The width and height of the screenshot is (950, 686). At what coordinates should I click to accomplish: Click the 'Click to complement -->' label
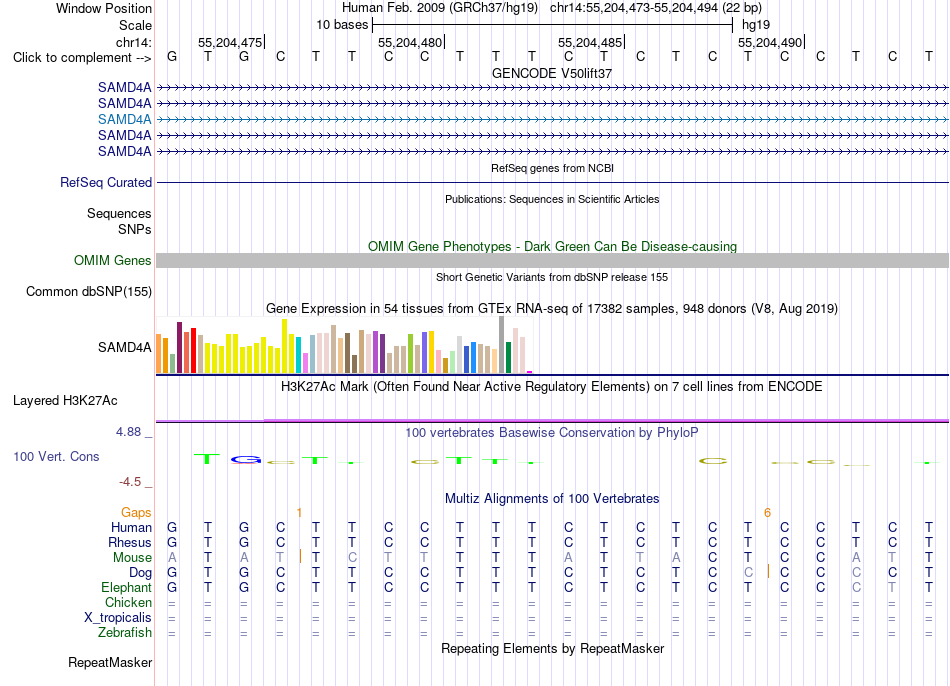coord(82,58)
